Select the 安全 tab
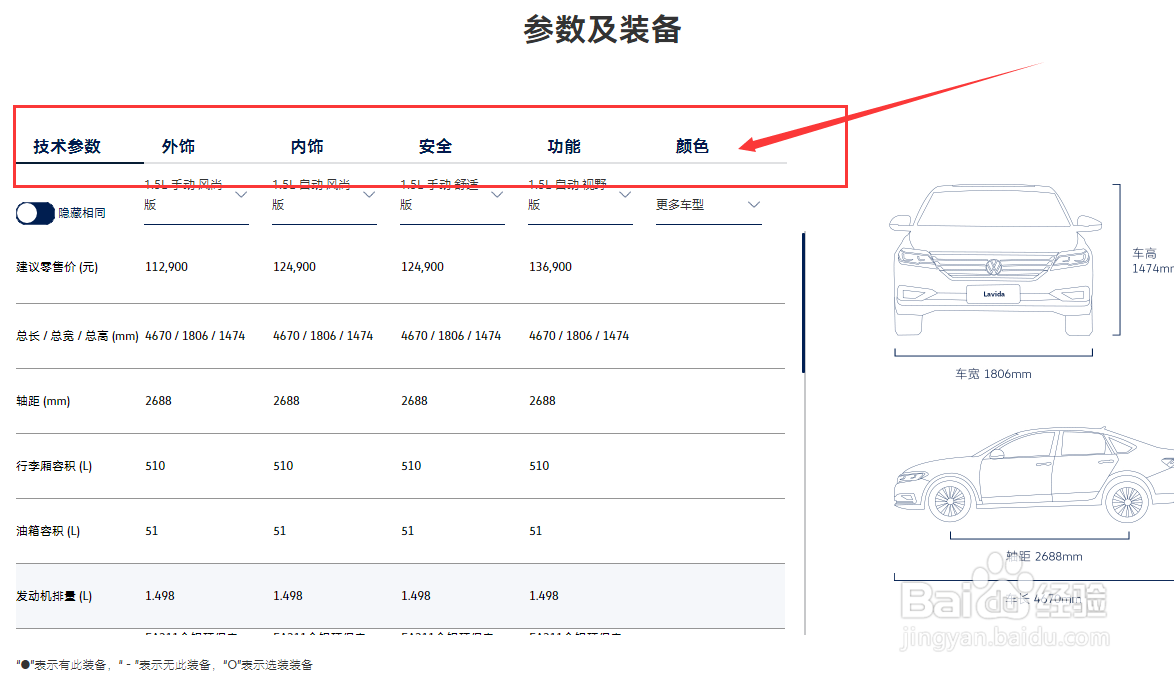 tap(435, 146)
